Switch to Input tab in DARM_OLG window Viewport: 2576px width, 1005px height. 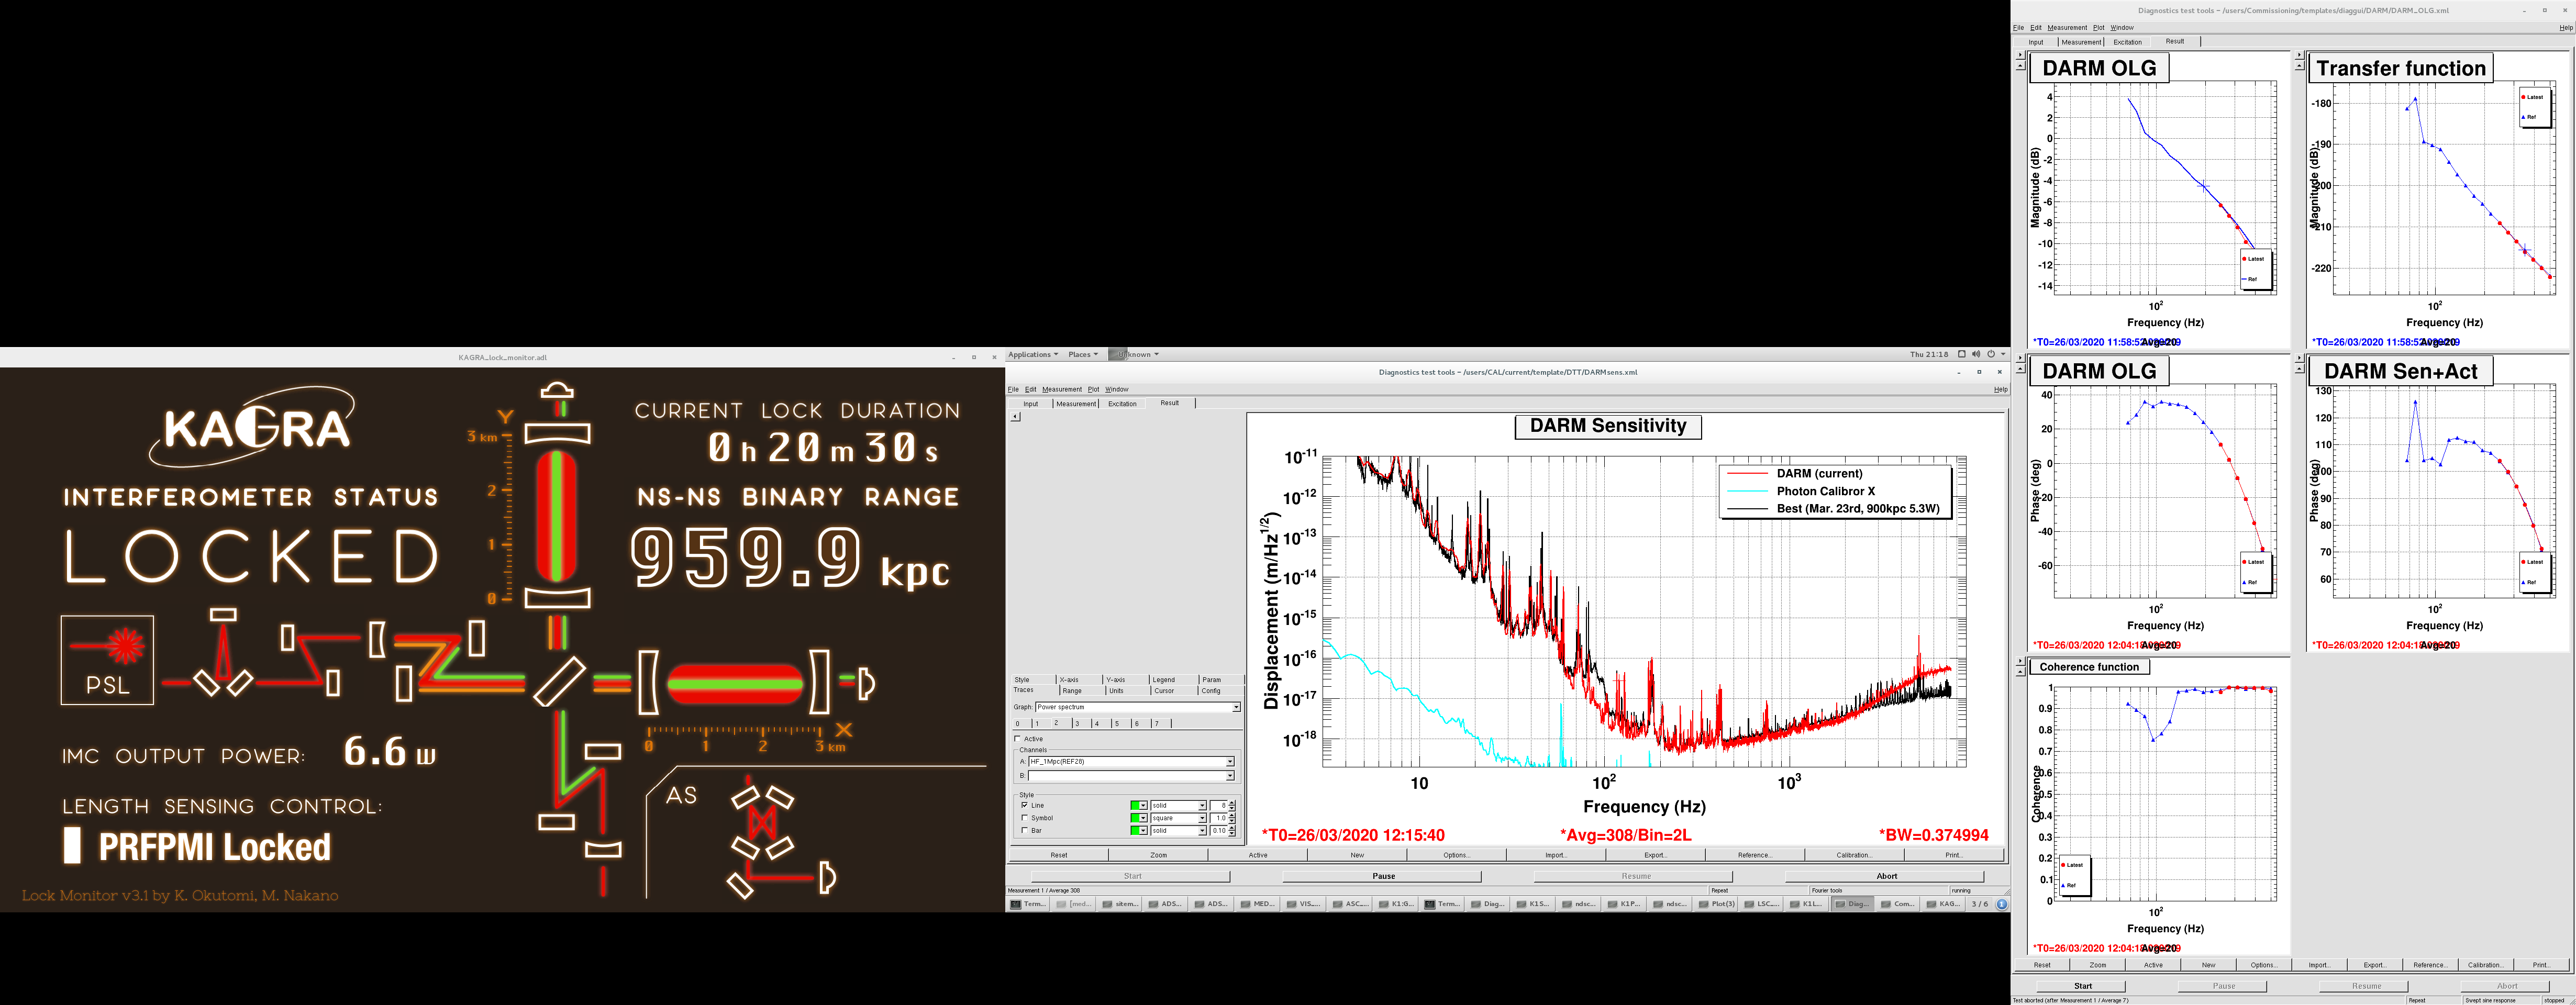2036,42
